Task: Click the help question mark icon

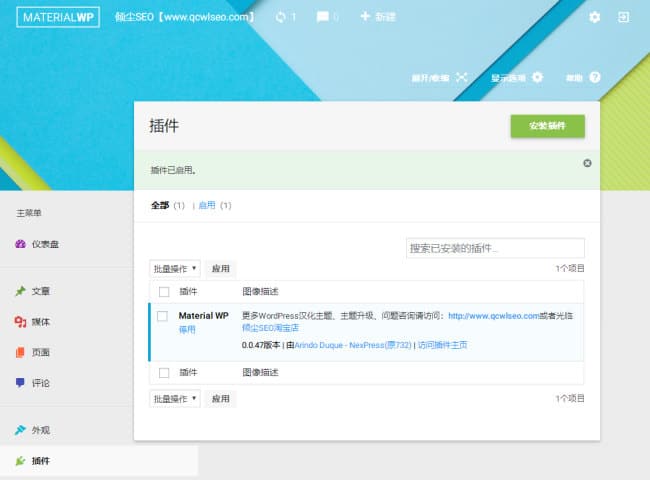Action: pos(595,77)
